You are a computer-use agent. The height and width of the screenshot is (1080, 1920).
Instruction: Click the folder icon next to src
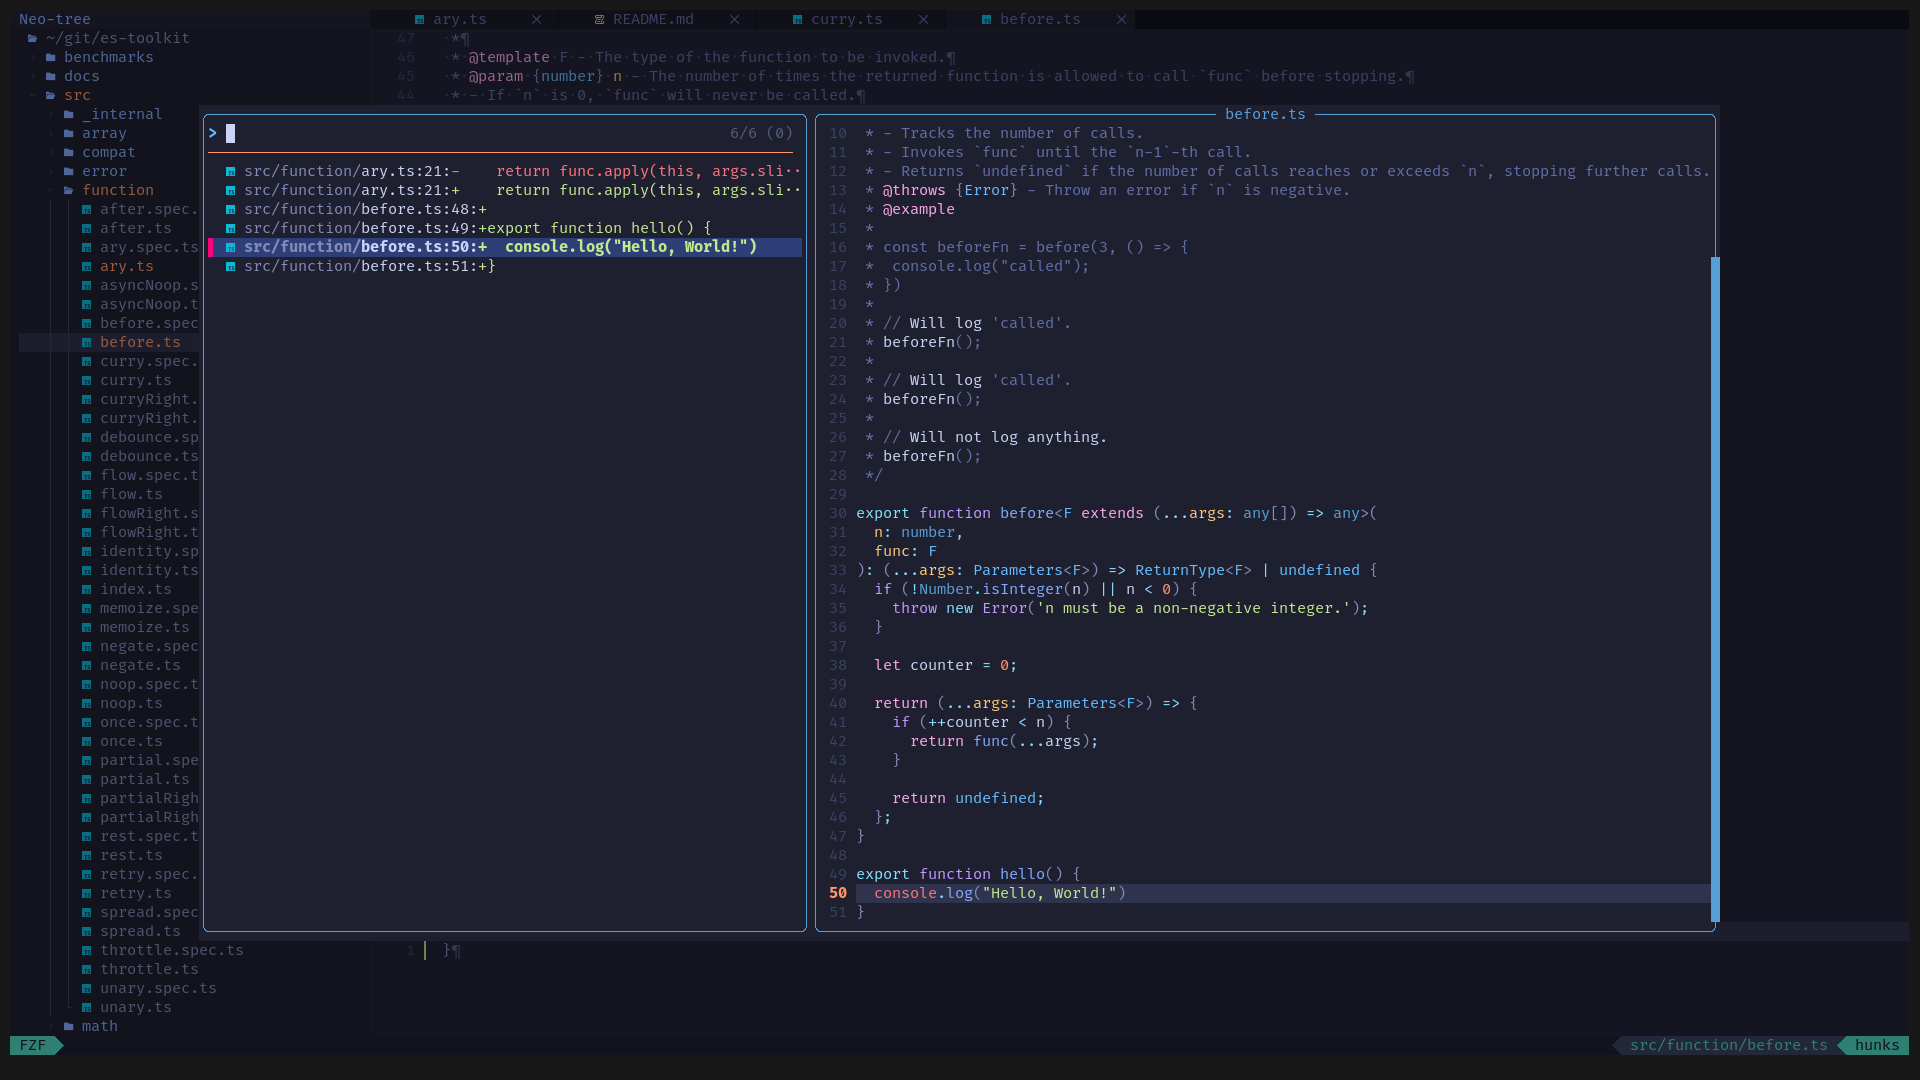point(51,95)
